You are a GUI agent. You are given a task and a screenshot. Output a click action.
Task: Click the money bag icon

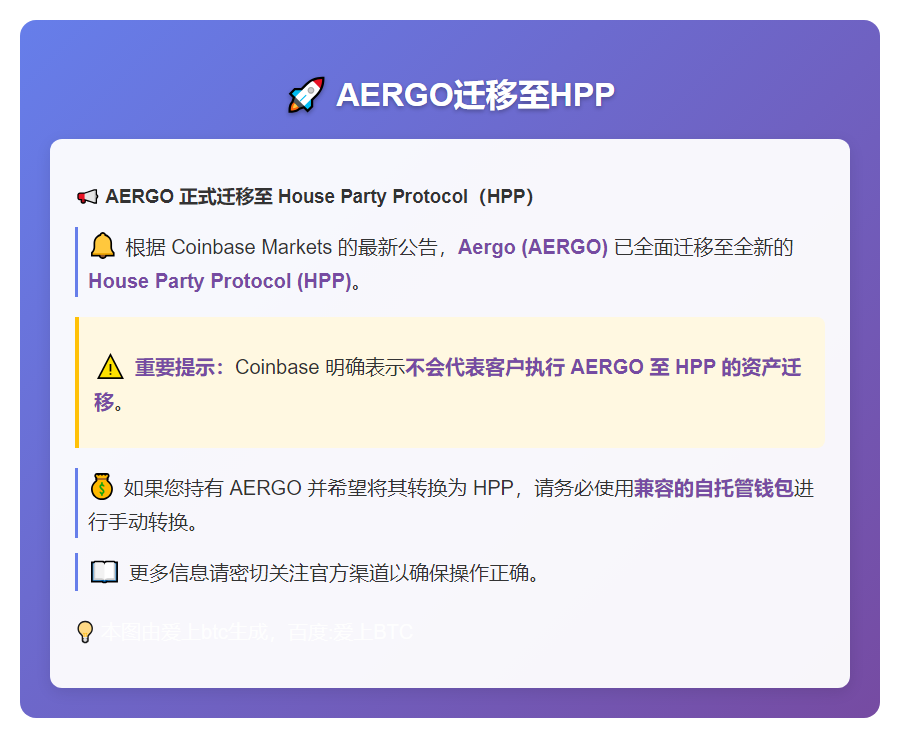pyautogui.click(x=100, y=487)
